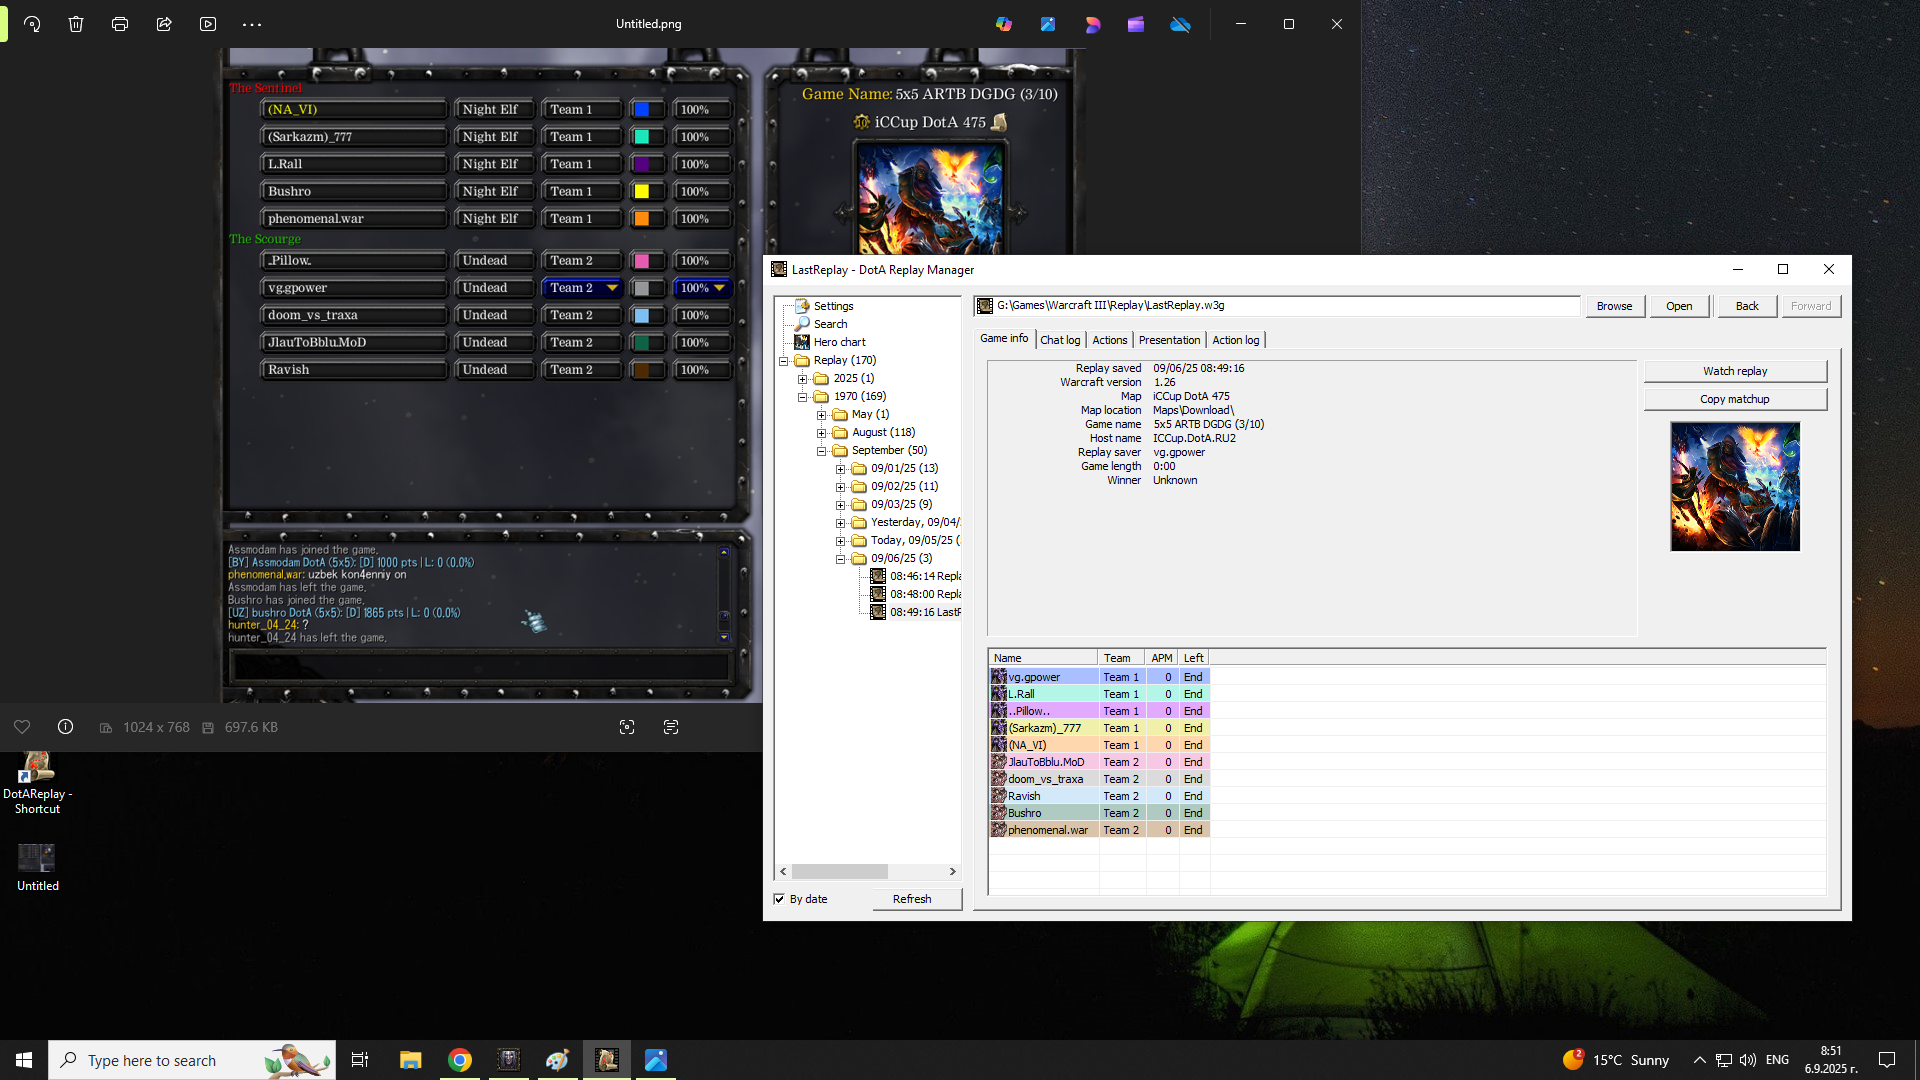Image resolution: width=1920 pixels, height=1080 pixels.
Task: Open Settings in the replay tree
Action: (833, 306)
